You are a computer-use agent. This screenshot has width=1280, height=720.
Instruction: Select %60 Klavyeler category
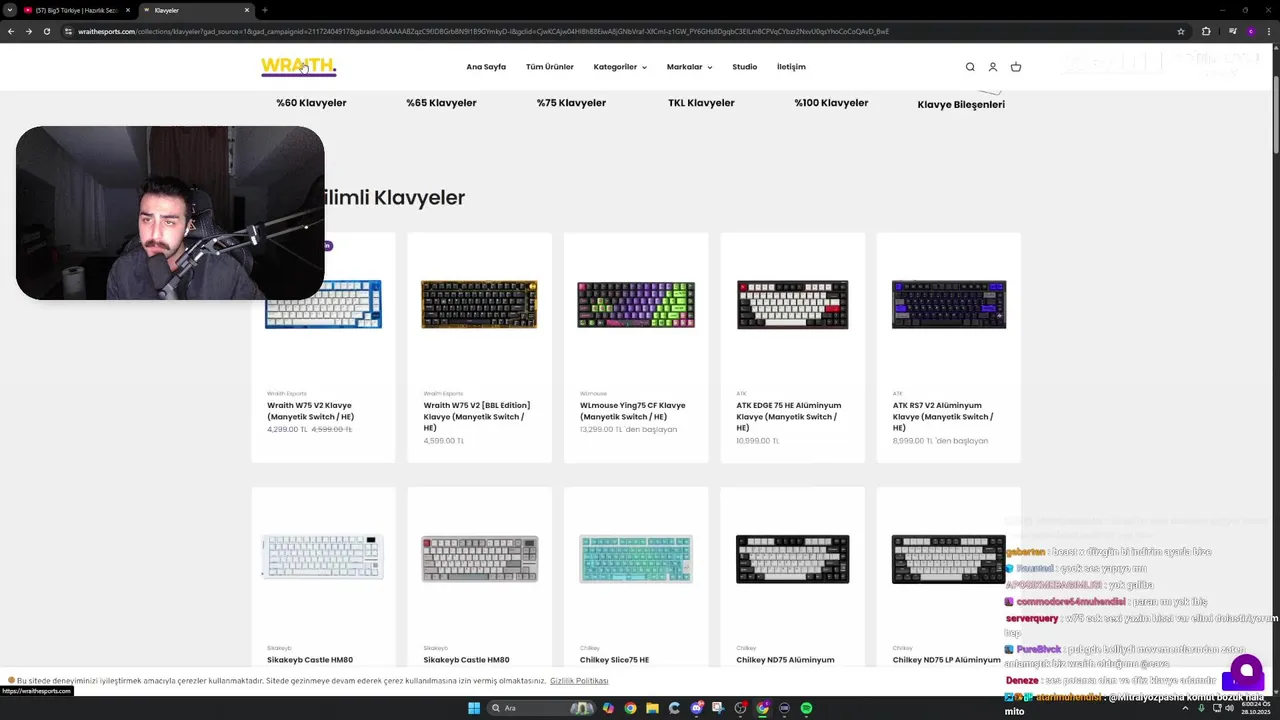coord(311,103)
